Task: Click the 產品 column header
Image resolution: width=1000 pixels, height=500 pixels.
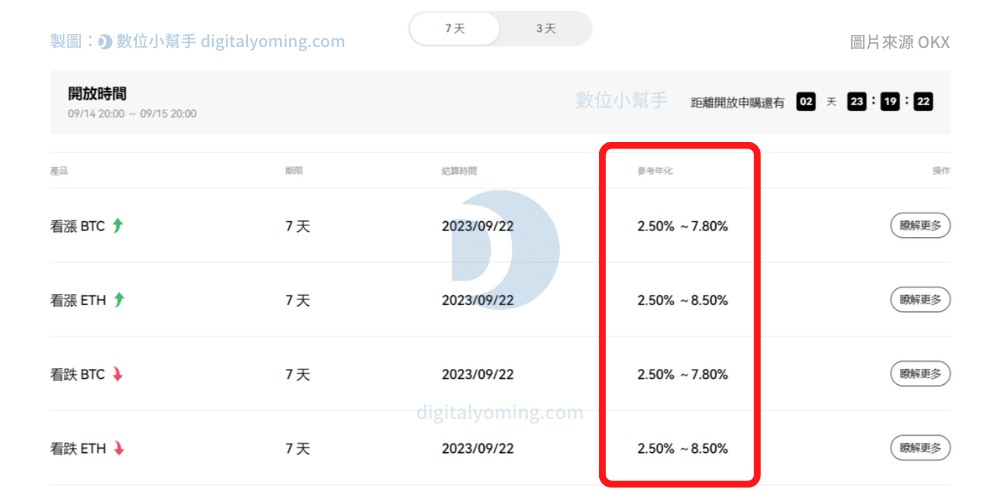Action: click(x=59, y=171)
